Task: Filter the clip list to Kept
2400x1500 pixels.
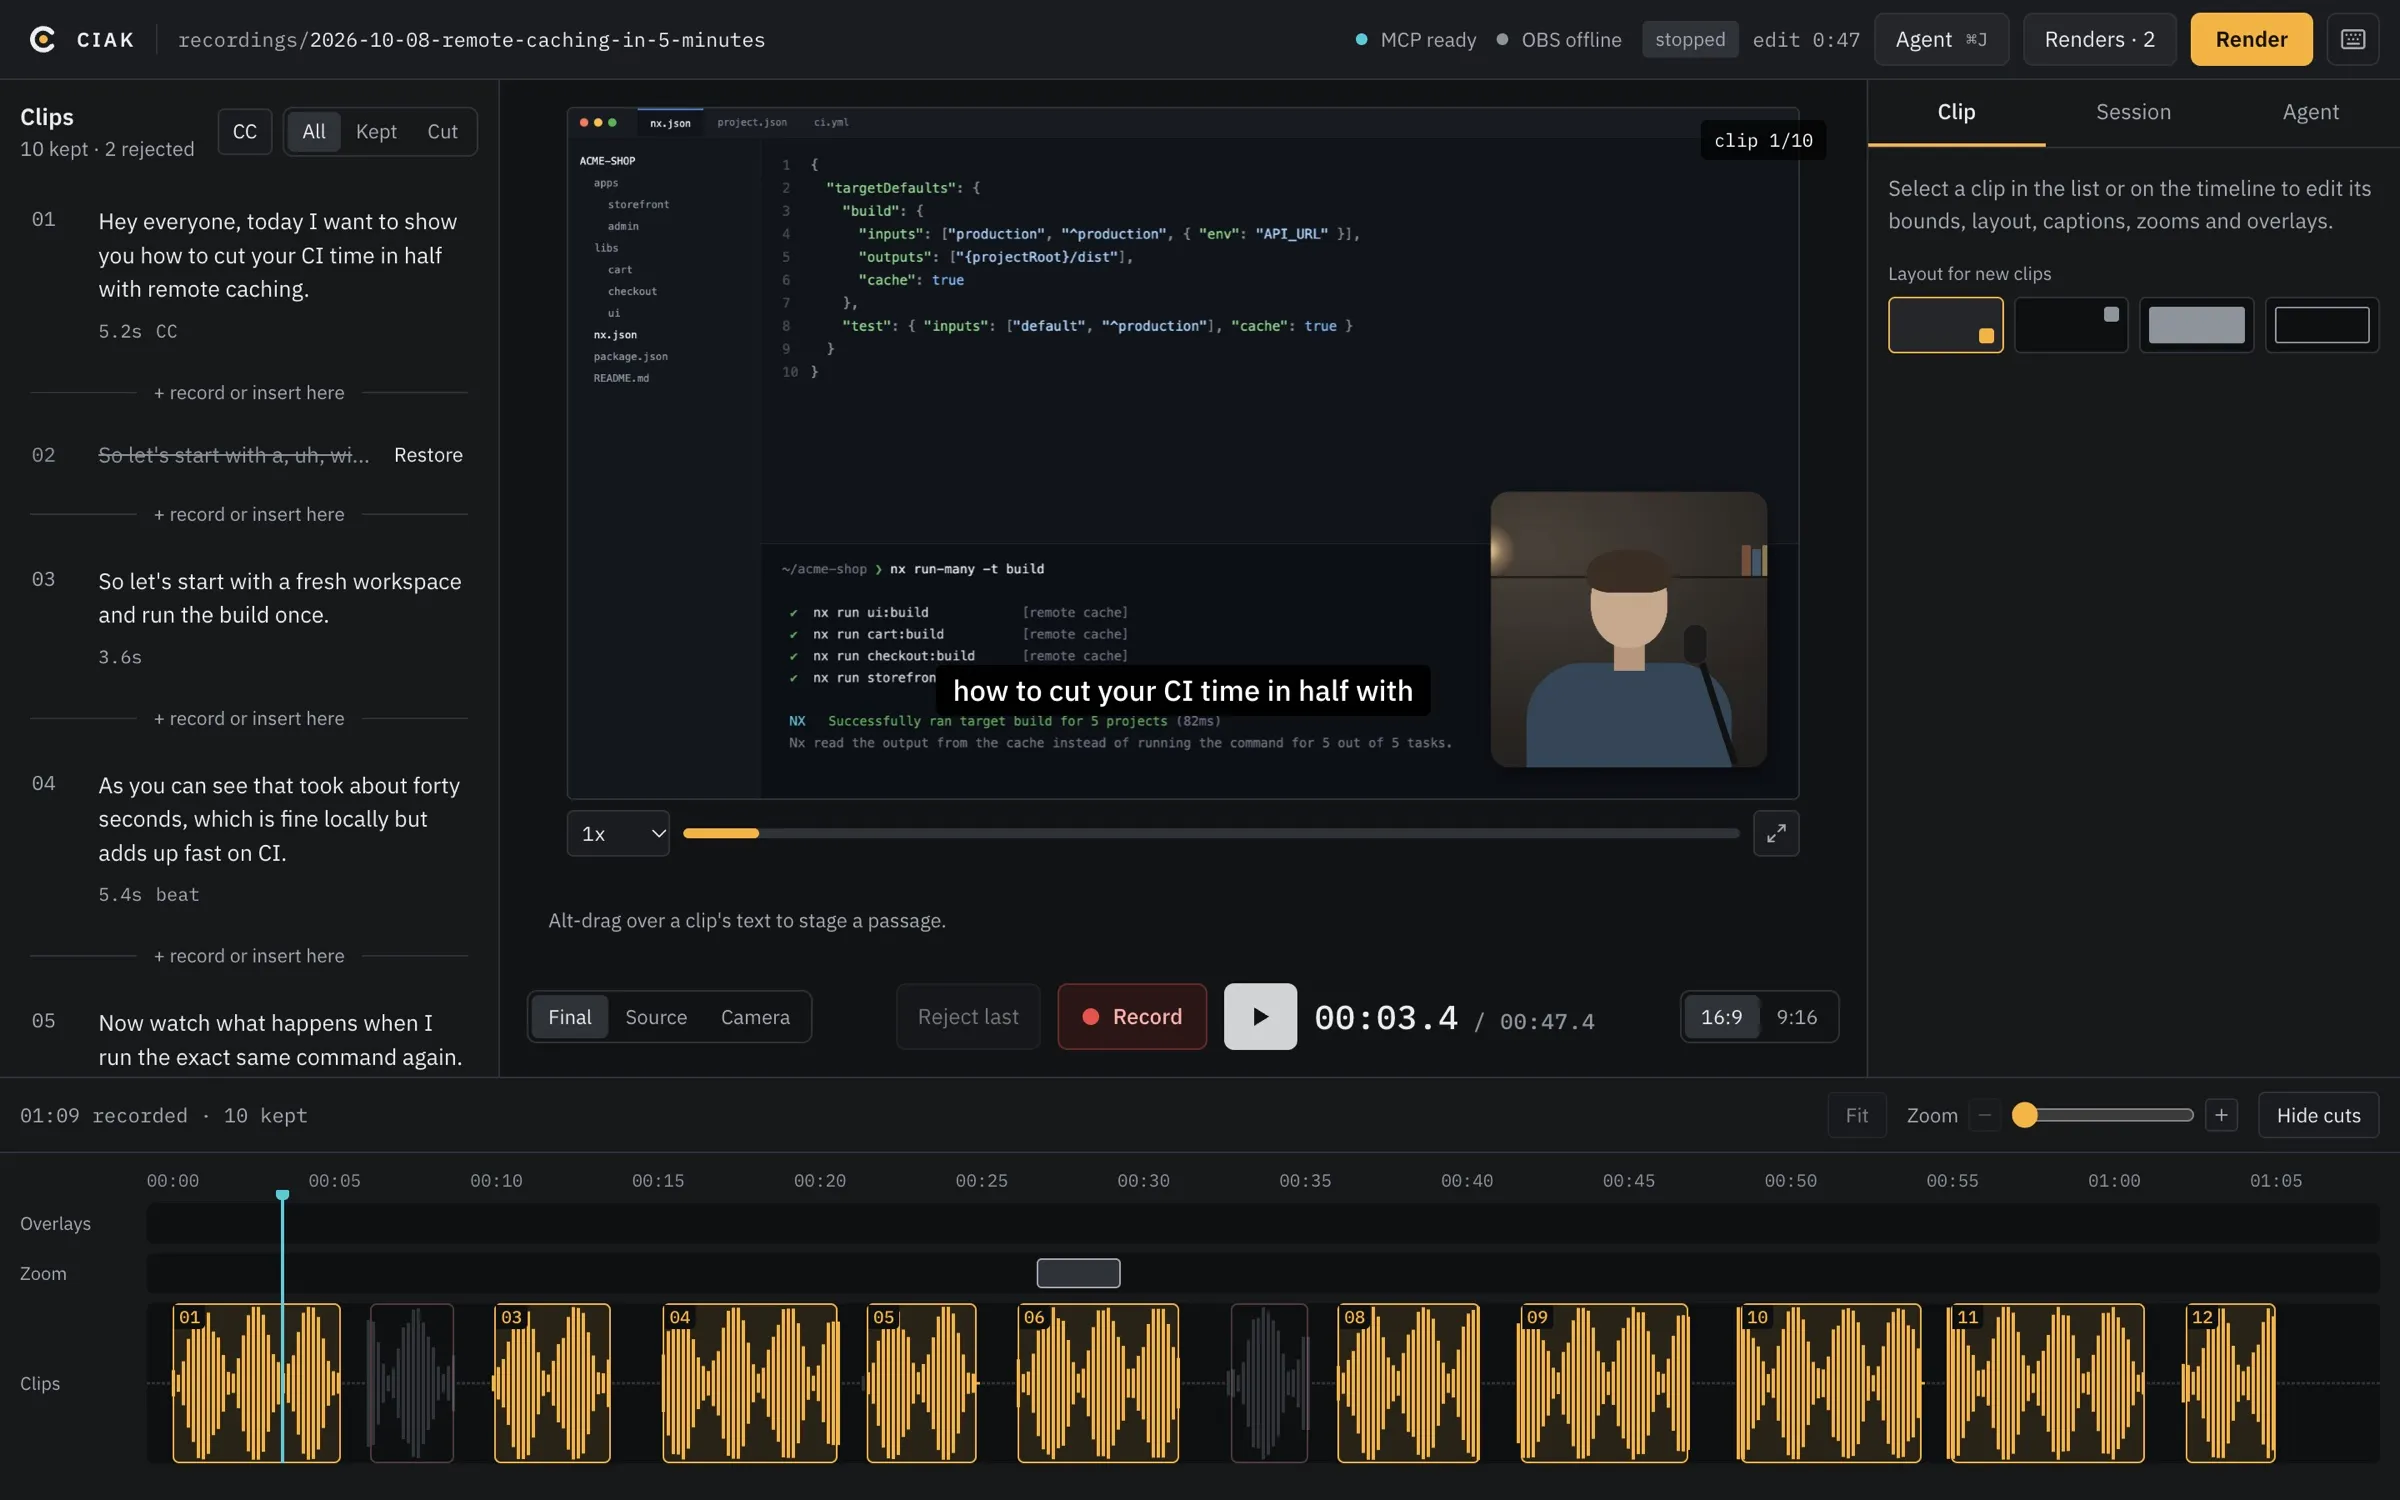Action: tap(376, 131)
